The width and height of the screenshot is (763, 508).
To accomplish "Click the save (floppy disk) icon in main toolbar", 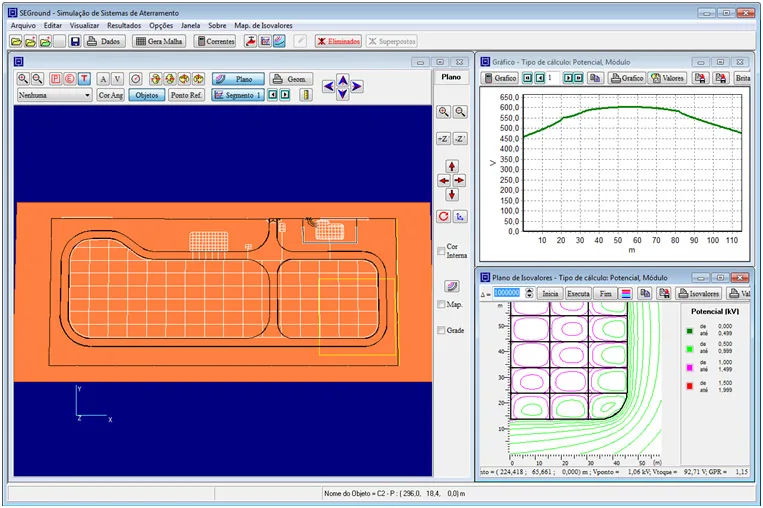I will point(75,41).
